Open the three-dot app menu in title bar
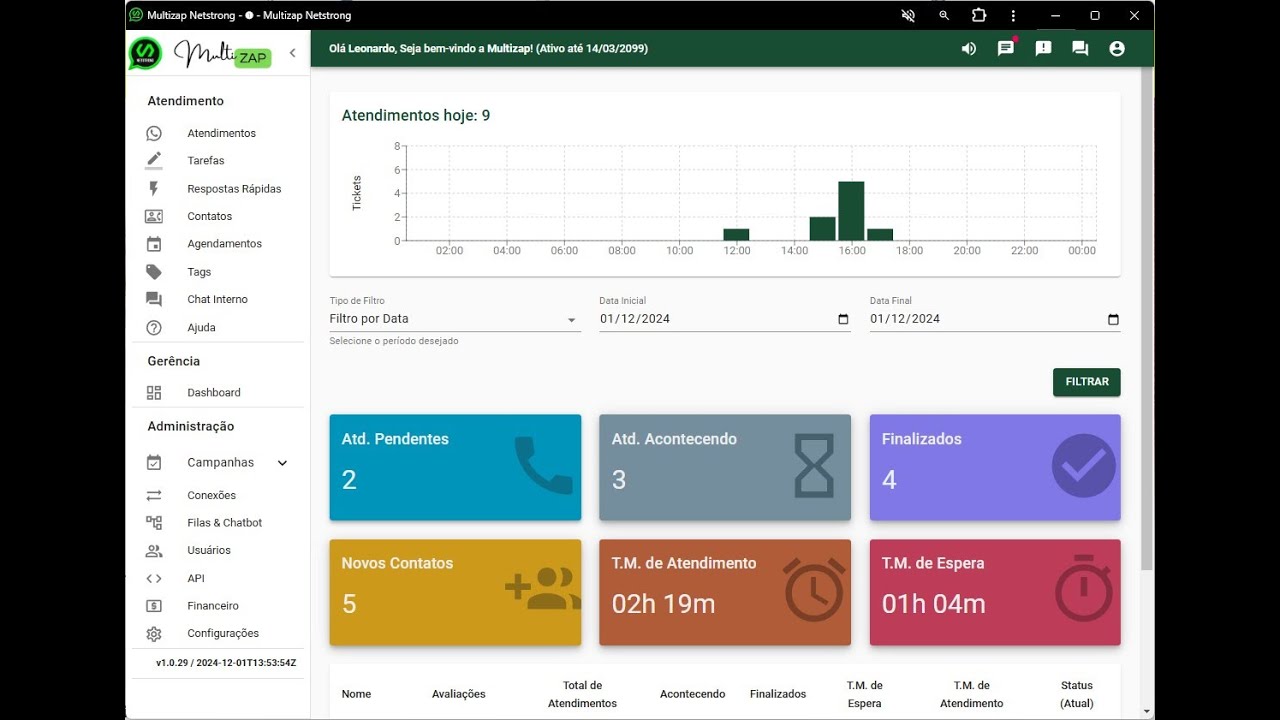Viewport: 1280px width, 720px height. [x=1013, y=16]
